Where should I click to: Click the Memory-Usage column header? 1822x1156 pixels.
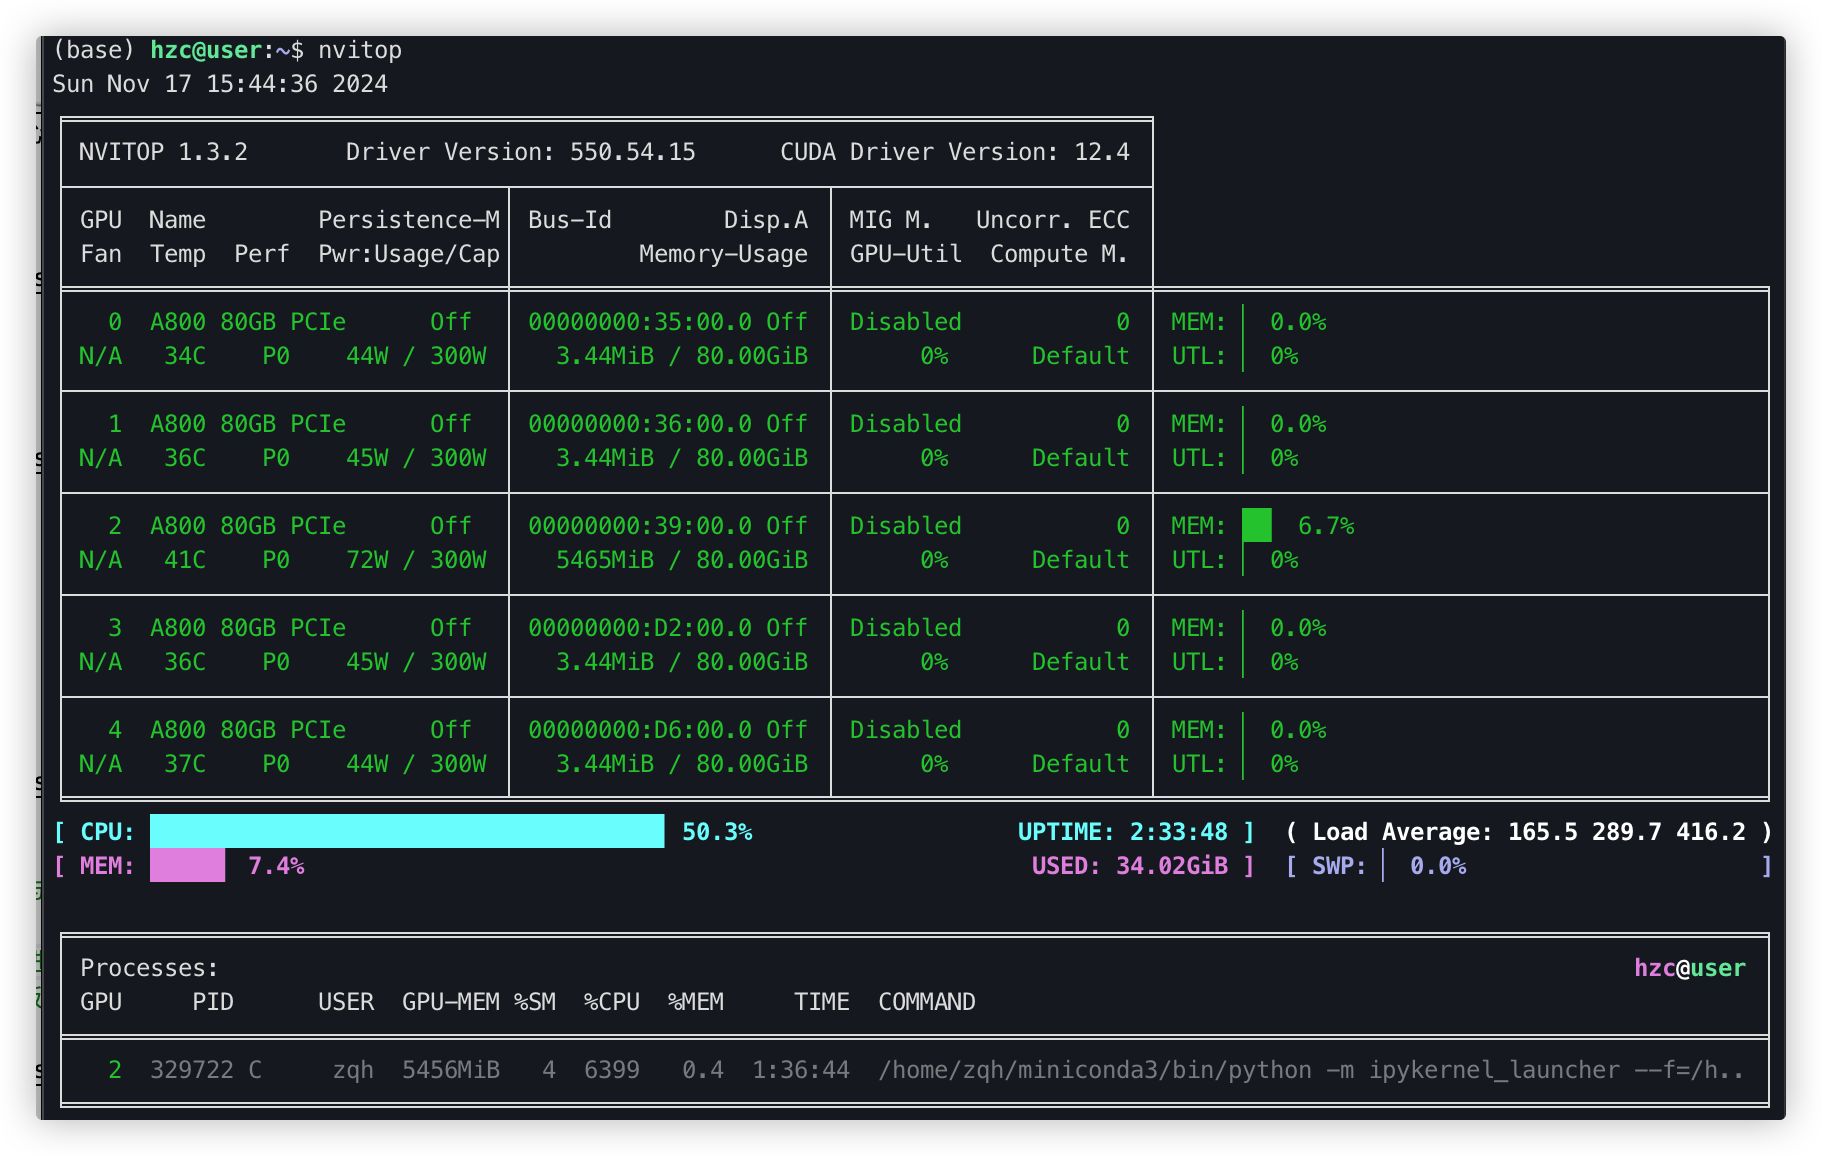723,254
